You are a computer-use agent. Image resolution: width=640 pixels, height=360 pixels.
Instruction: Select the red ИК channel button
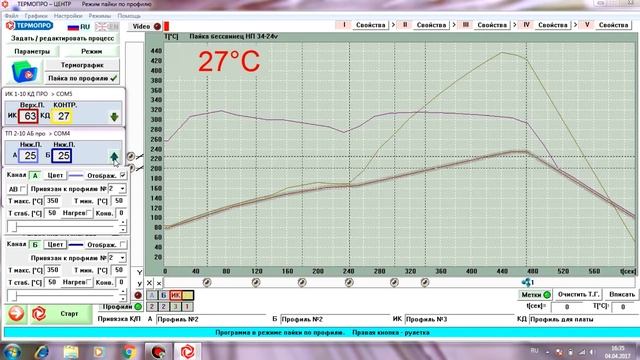point(176,295)
